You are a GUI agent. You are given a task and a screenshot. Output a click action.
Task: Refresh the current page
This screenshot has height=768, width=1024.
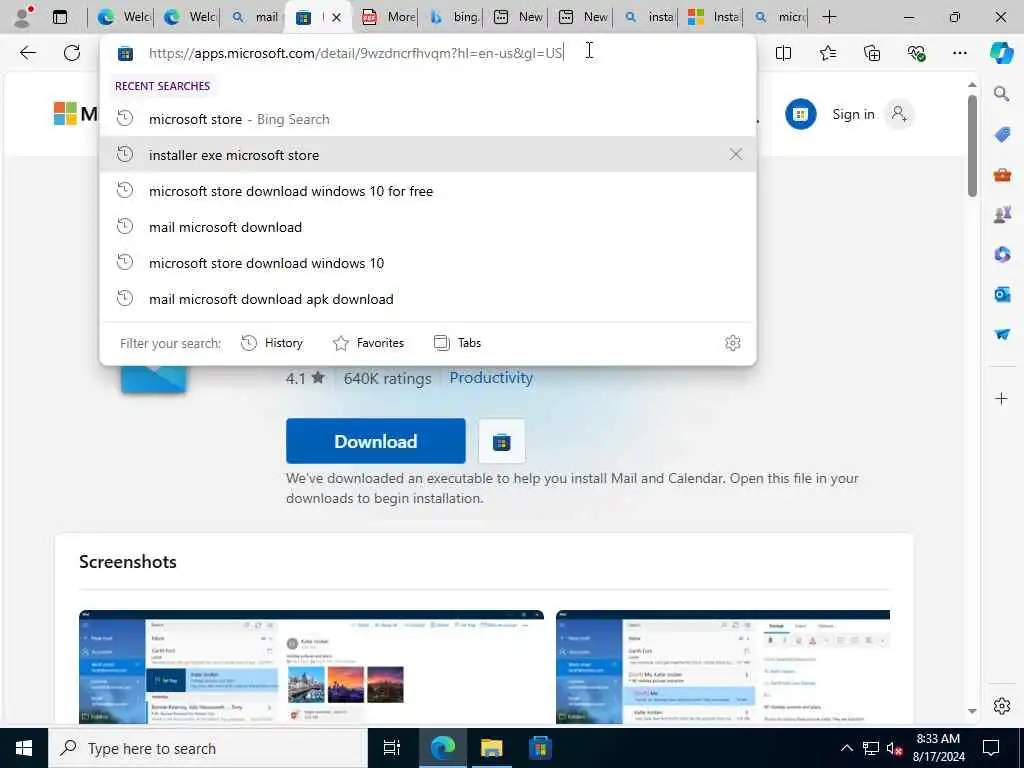click(x=72, y=53)
